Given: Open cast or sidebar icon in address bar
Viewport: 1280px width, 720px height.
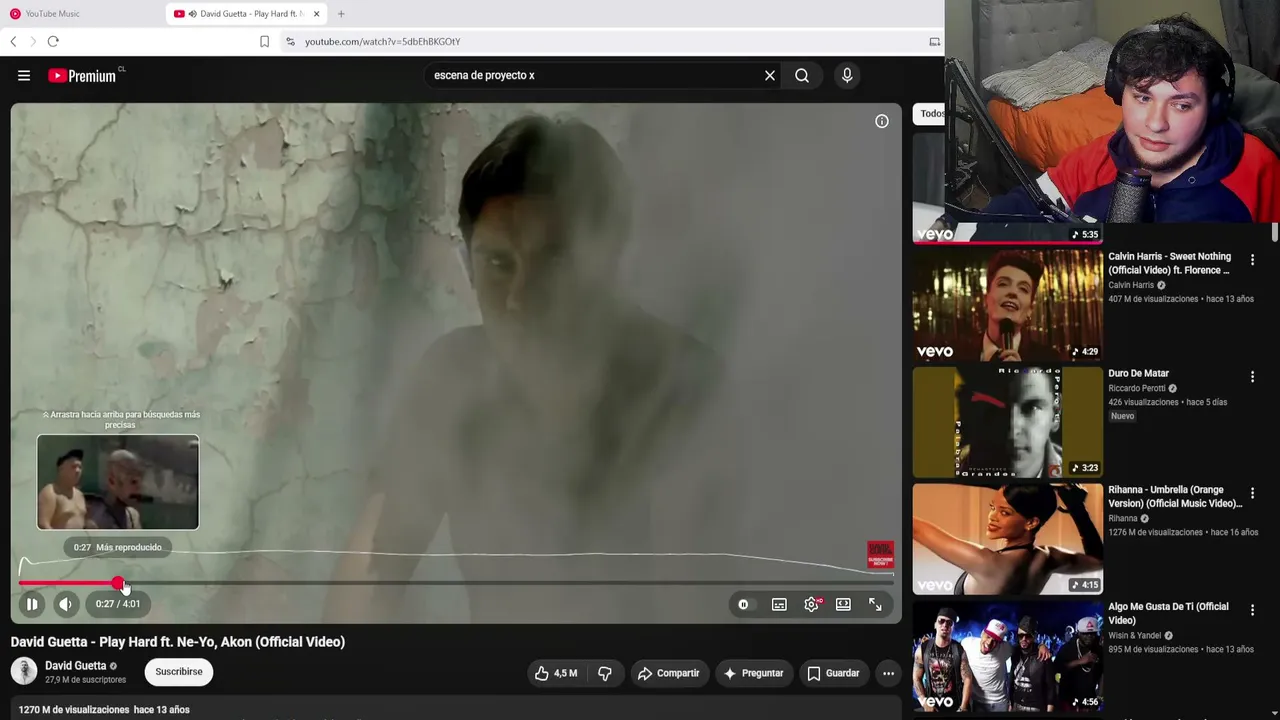Looking at the screenshot, I should (934, 42).
